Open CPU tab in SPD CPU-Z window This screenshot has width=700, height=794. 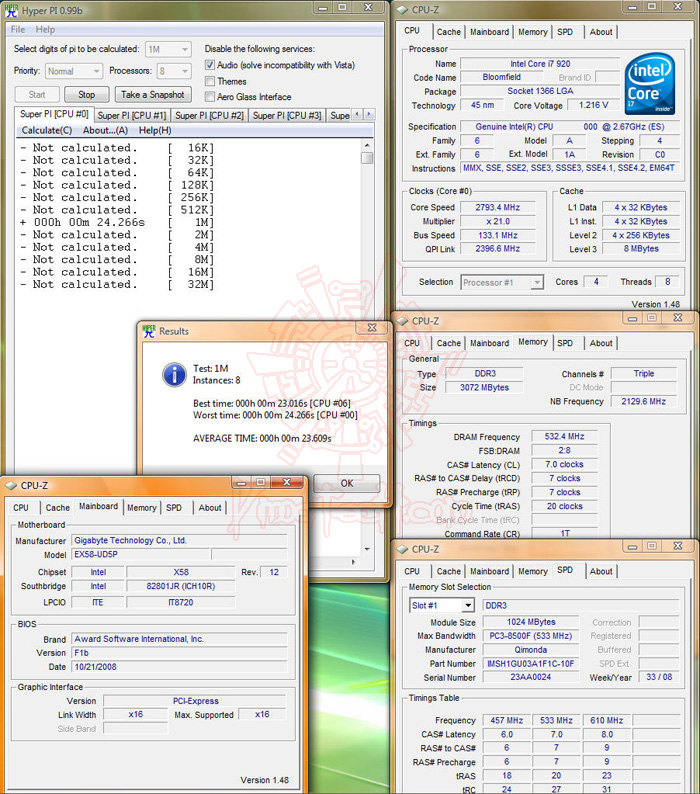pos(412,572)
